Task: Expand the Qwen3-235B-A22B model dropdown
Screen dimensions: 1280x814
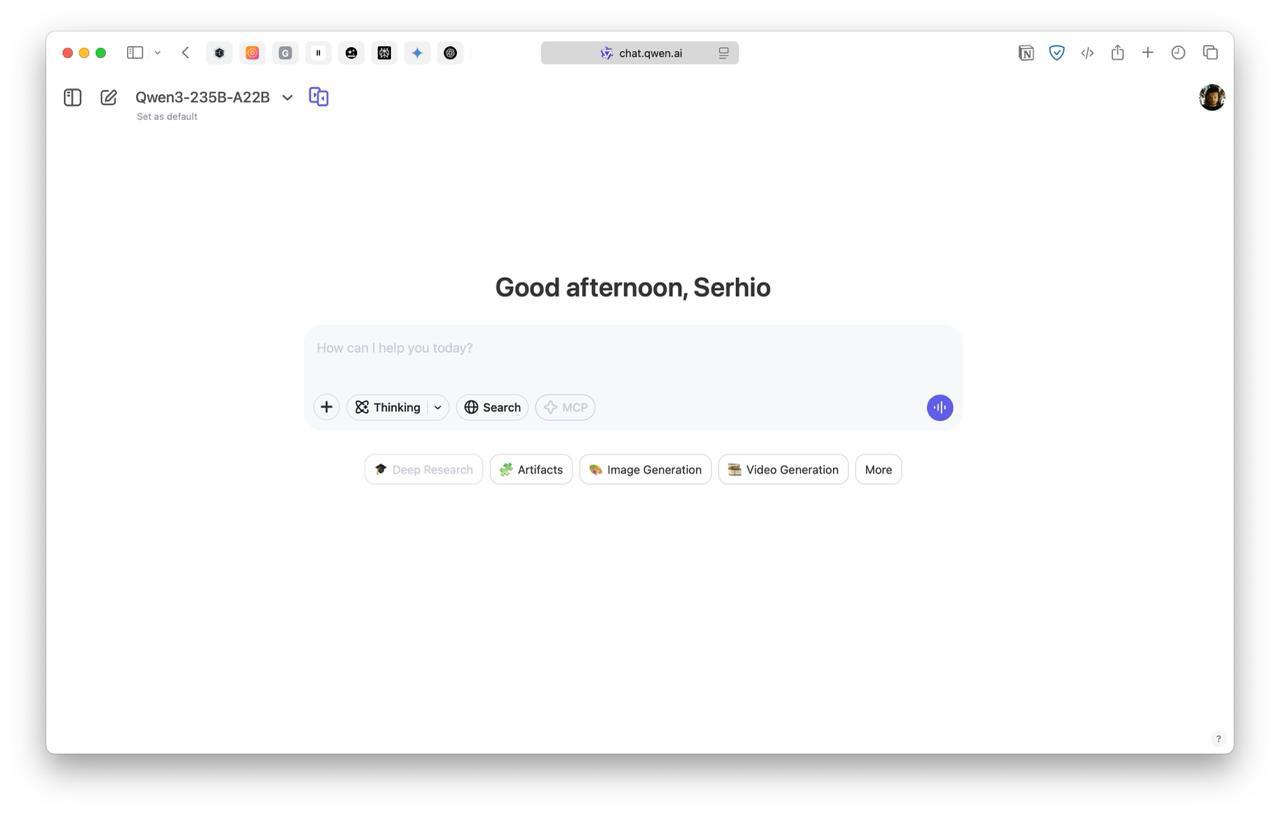Action: click(x=287, y=97)
